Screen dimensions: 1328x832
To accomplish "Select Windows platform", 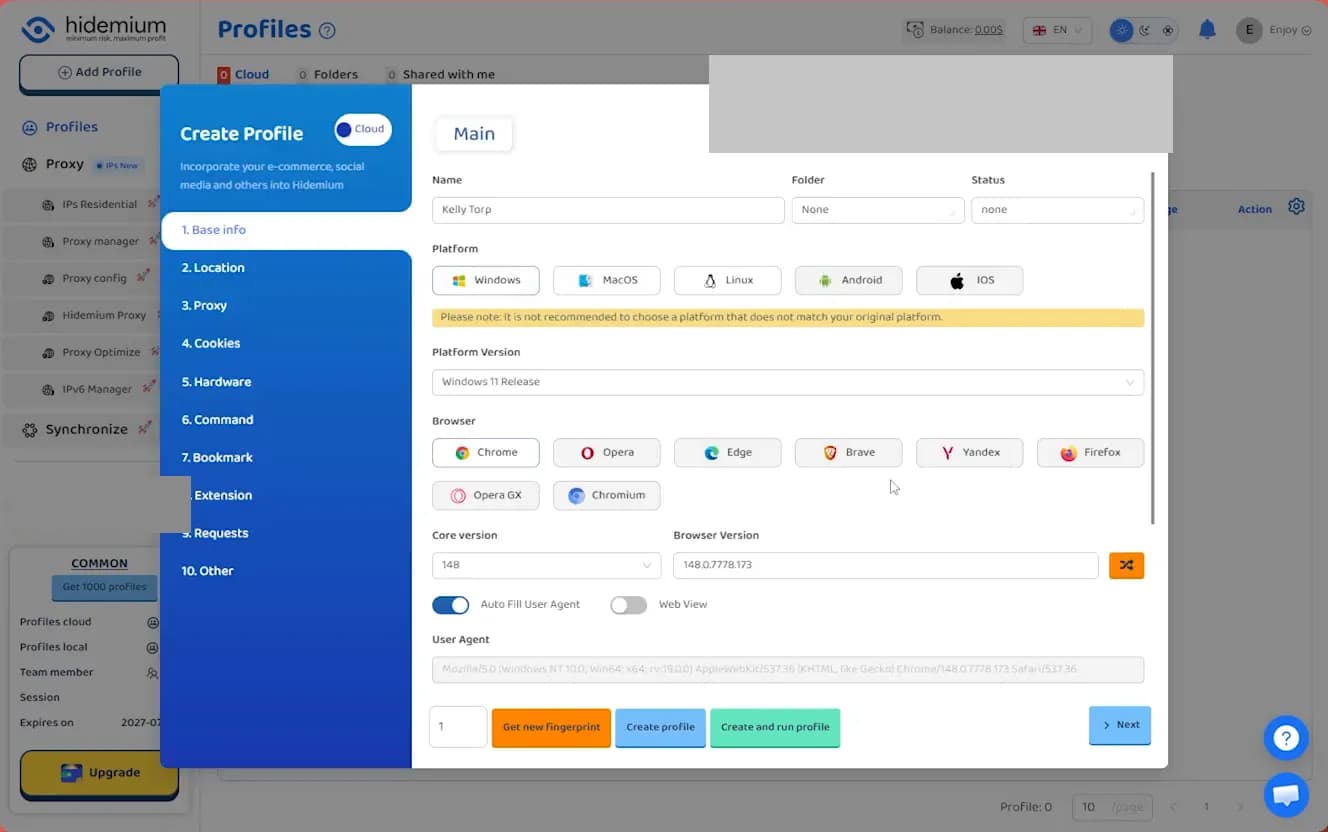I will click(x=486, y=280).
